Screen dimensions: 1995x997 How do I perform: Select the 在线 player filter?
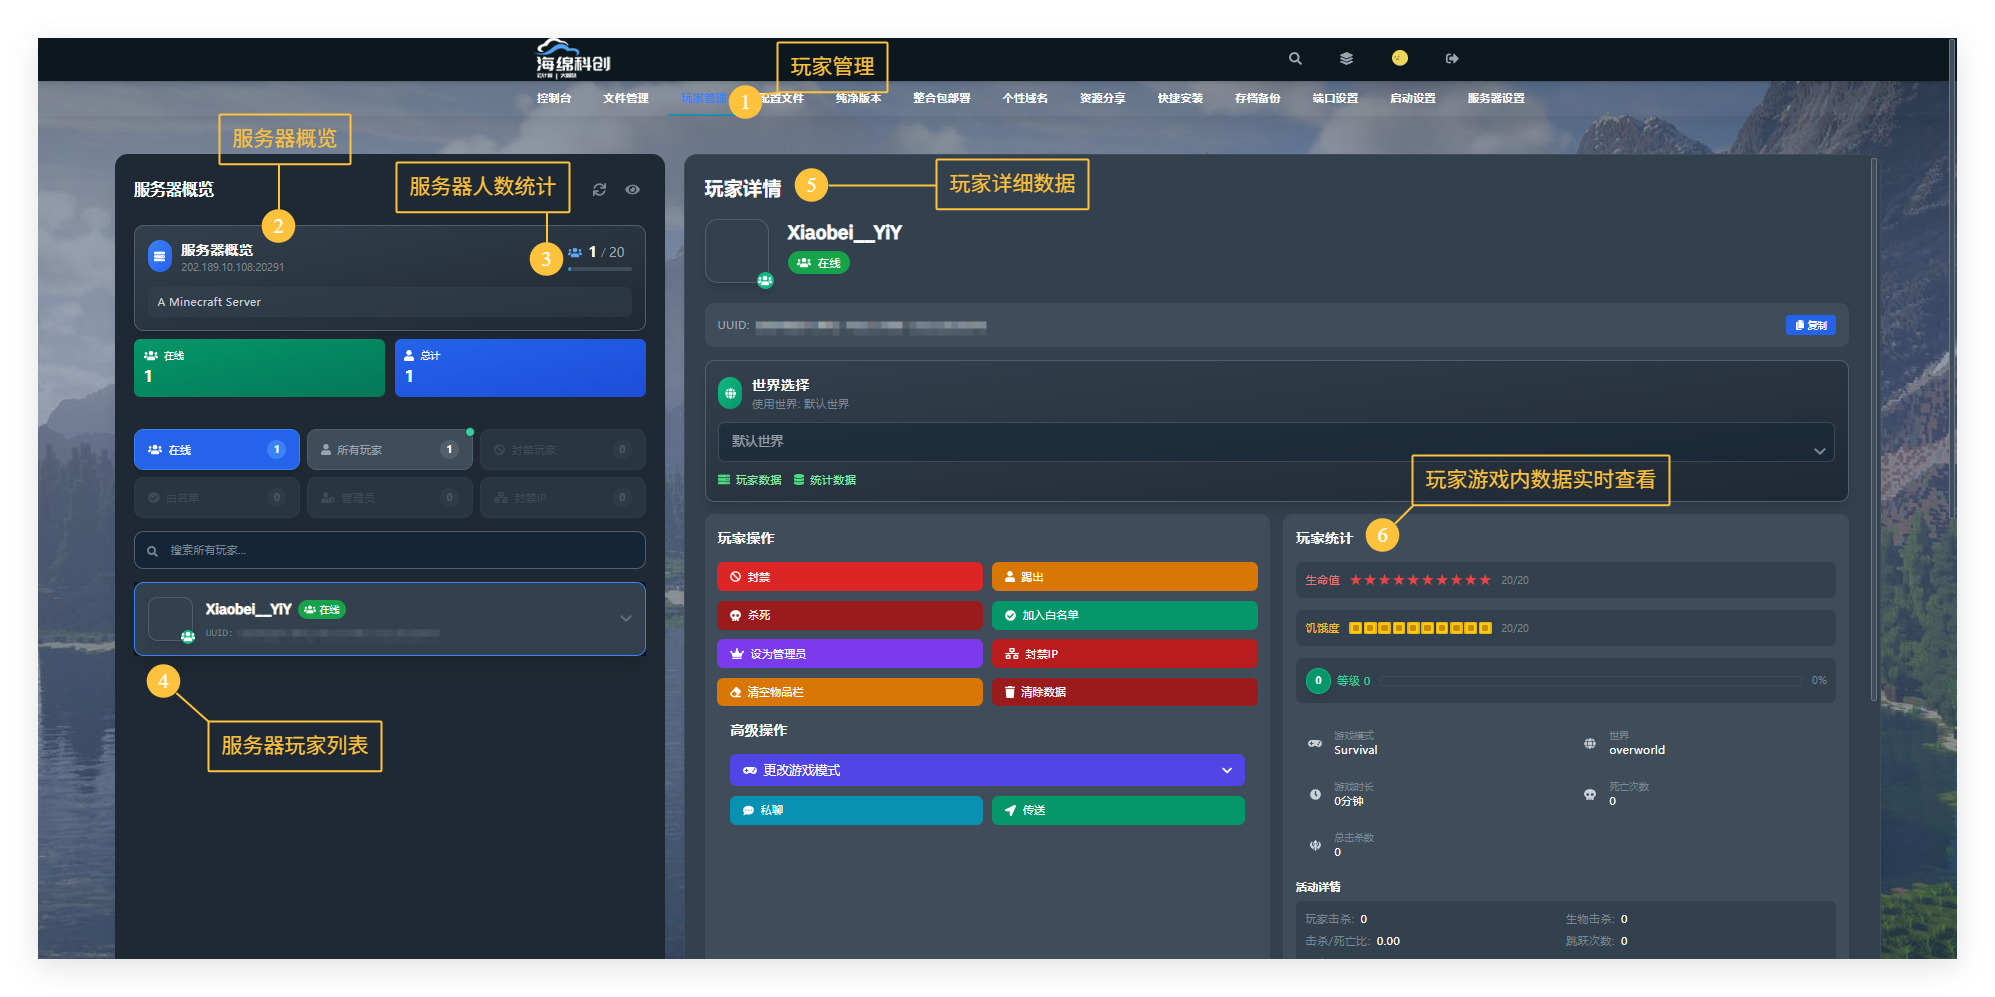pos(216,450)
